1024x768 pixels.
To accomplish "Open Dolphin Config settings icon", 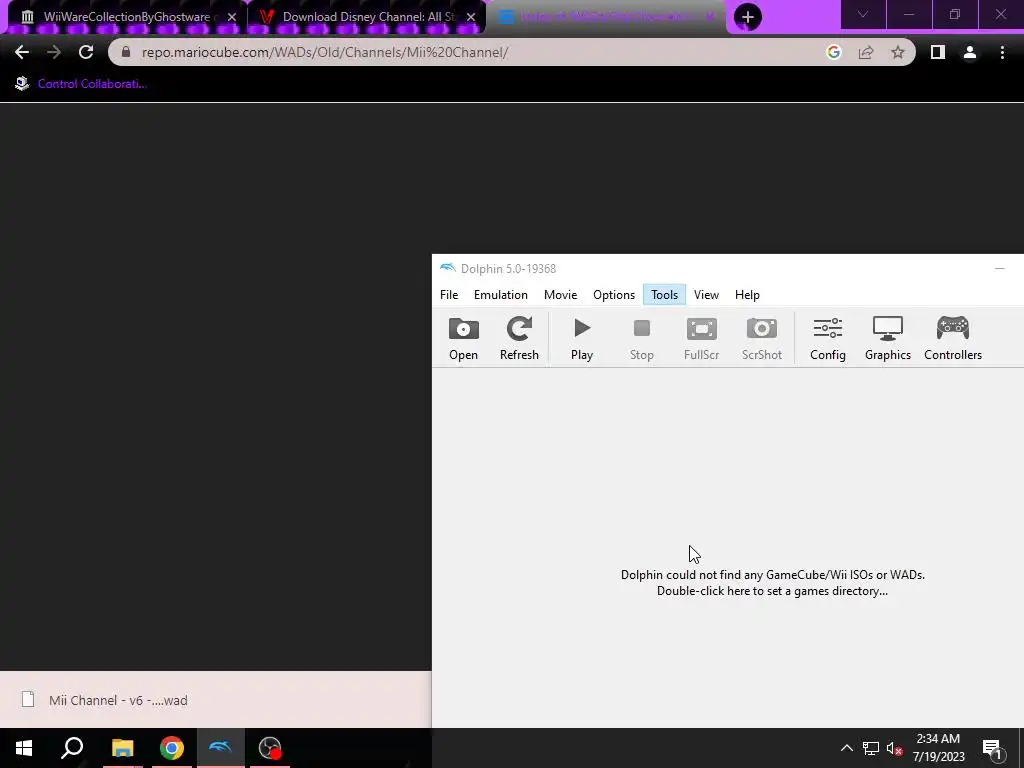I will (x=827, y=338).
